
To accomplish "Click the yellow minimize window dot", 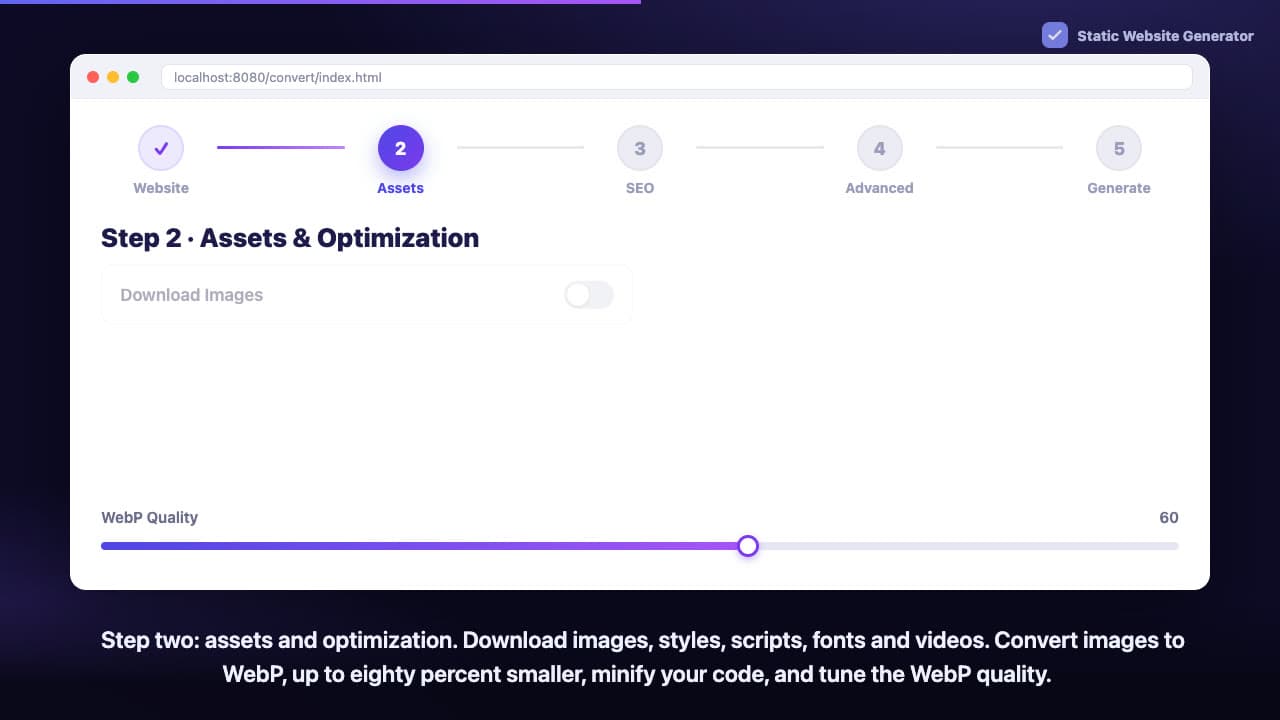I will (113, 77).
